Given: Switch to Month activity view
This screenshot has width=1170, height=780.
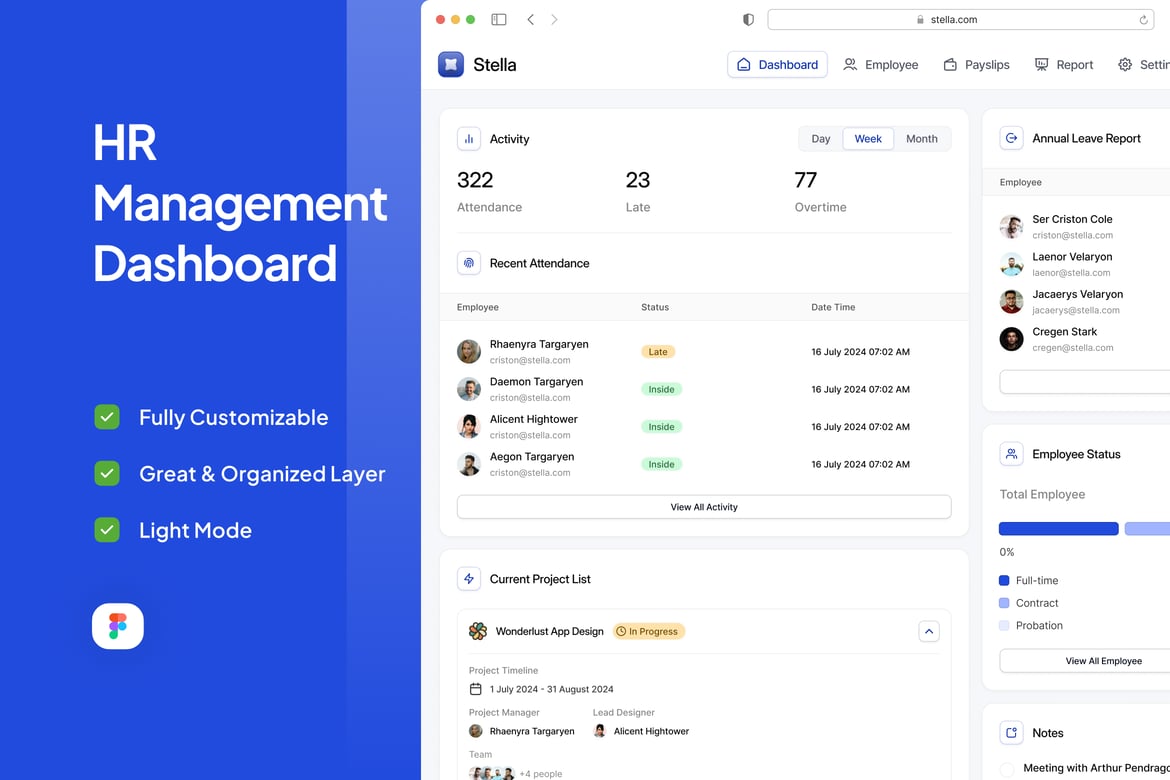Looking at the screenshot, I should coord(921,139).
